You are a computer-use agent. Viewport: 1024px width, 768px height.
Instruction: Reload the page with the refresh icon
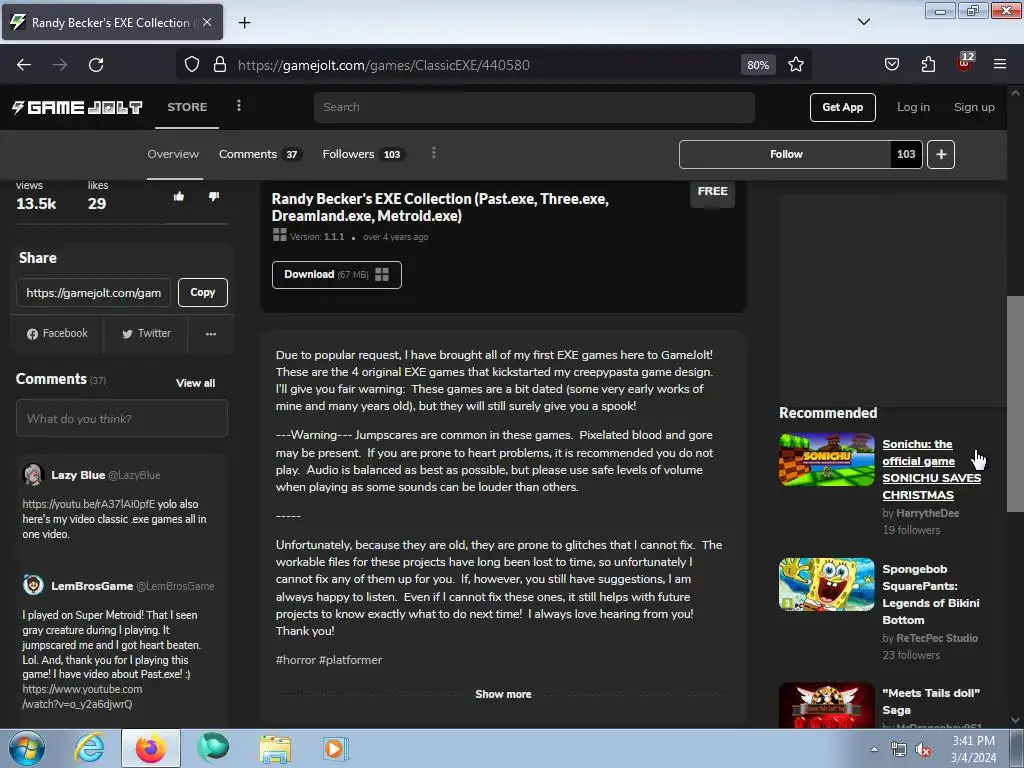pyautogui.click(x=96, y=65)
